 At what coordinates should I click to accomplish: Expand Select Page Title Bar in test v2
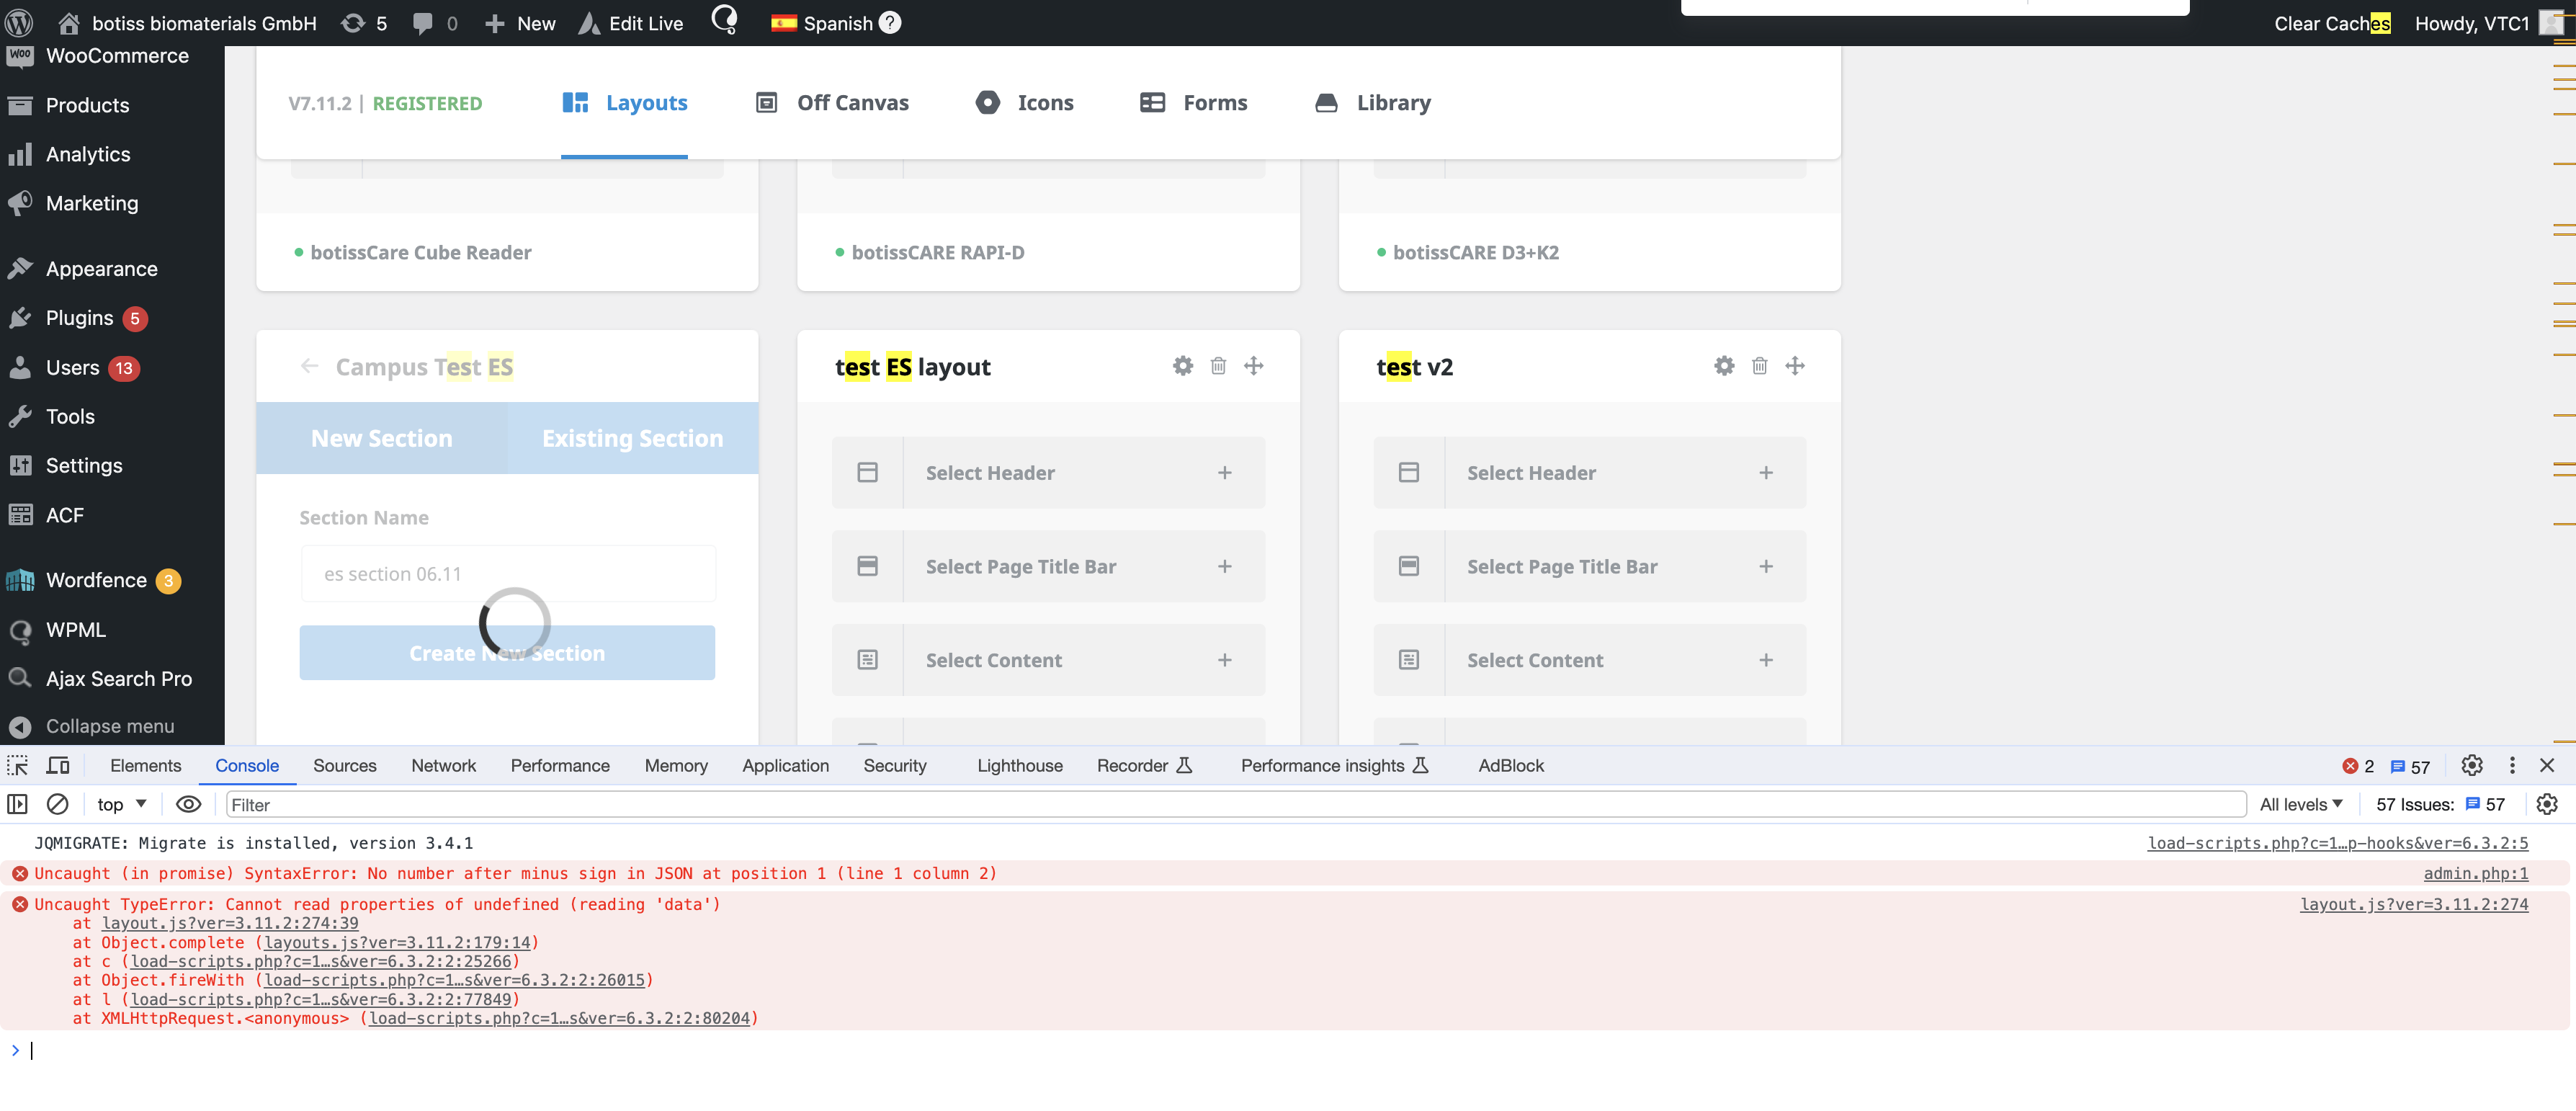[1589, 566]
